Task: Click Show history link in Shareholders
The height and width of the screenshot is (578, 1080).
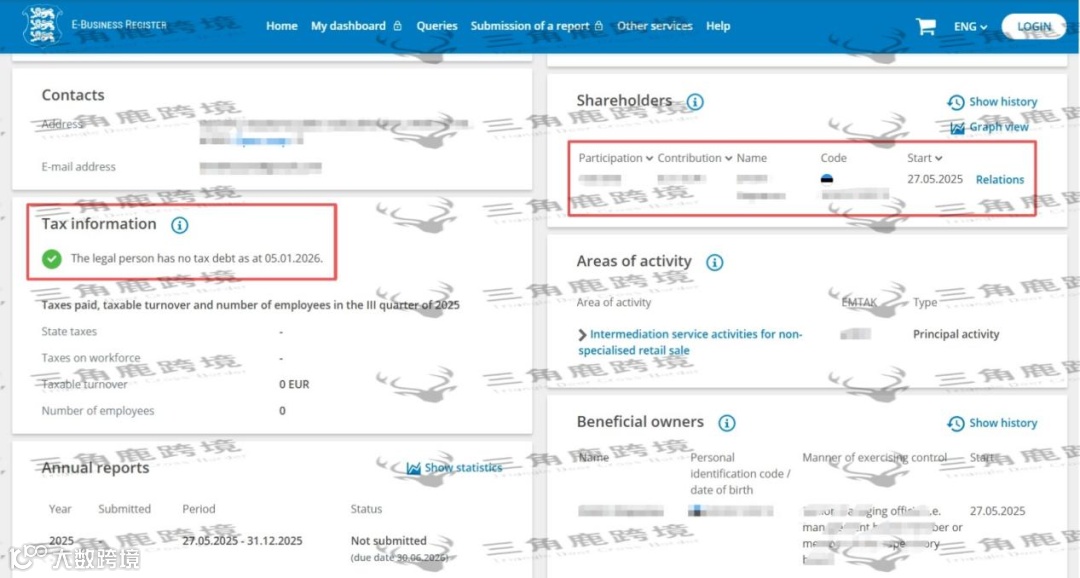Action: [x=1003, y=102]
